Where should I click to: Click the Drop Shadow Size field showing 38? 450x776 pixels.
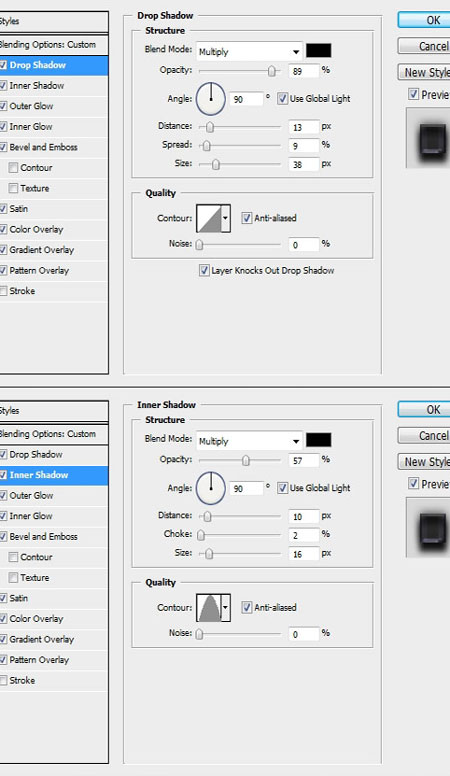tap(303, 164)
